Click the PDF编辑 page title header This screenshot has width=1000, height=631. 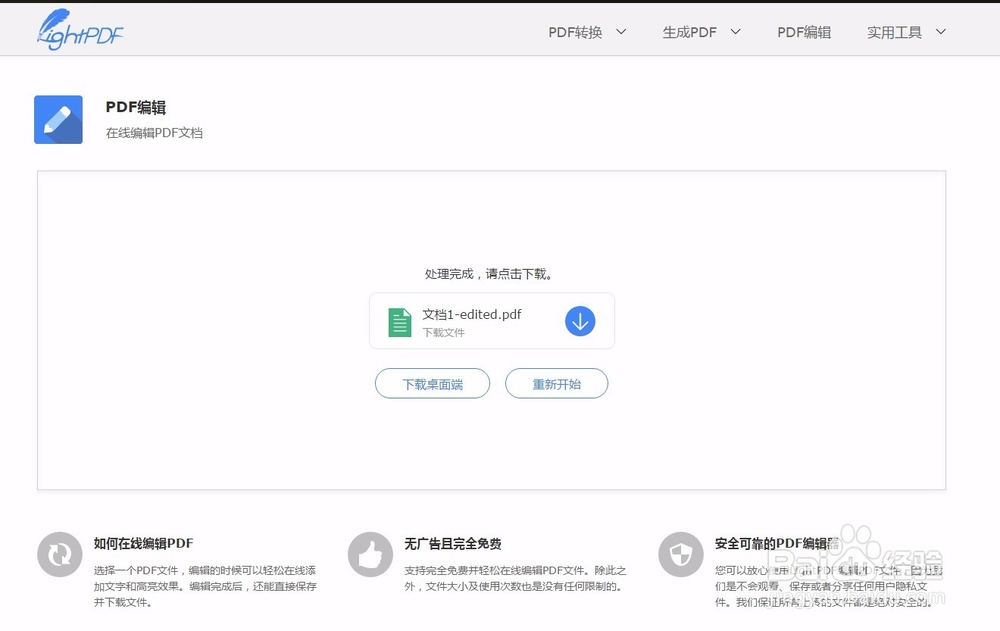coord(134,108)
